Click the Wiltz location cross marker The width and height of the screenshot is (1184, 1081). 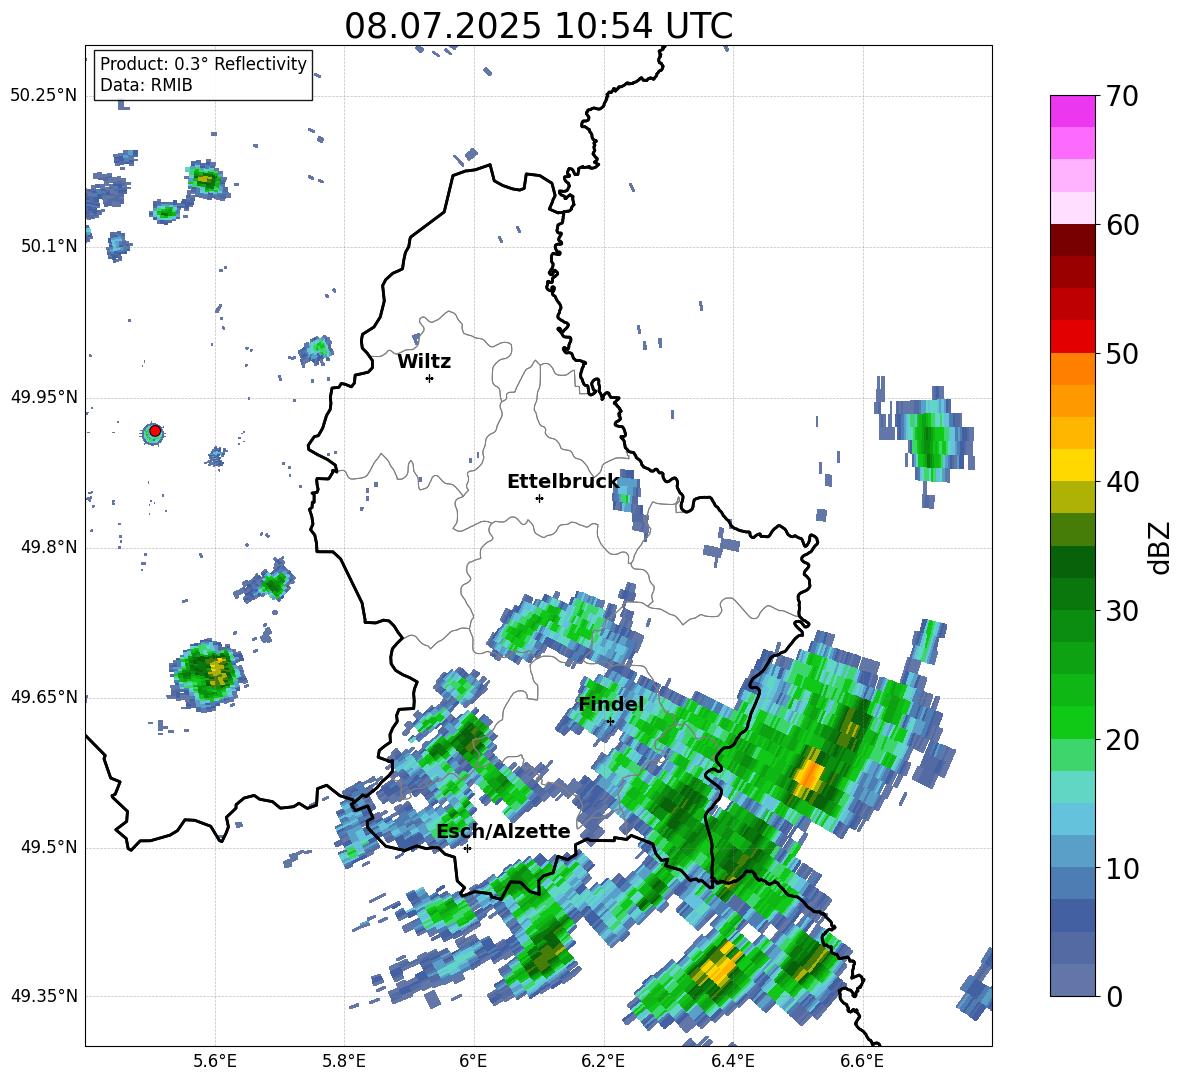[429, 378]
